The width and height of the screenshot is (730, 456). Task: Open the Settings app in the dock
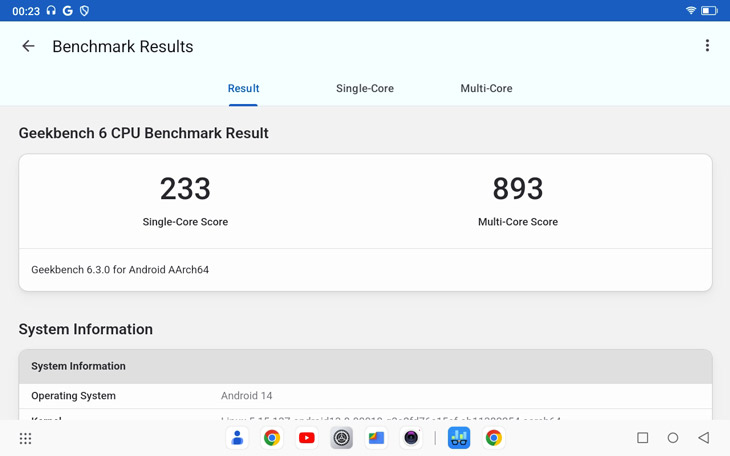tap(342, 438)
